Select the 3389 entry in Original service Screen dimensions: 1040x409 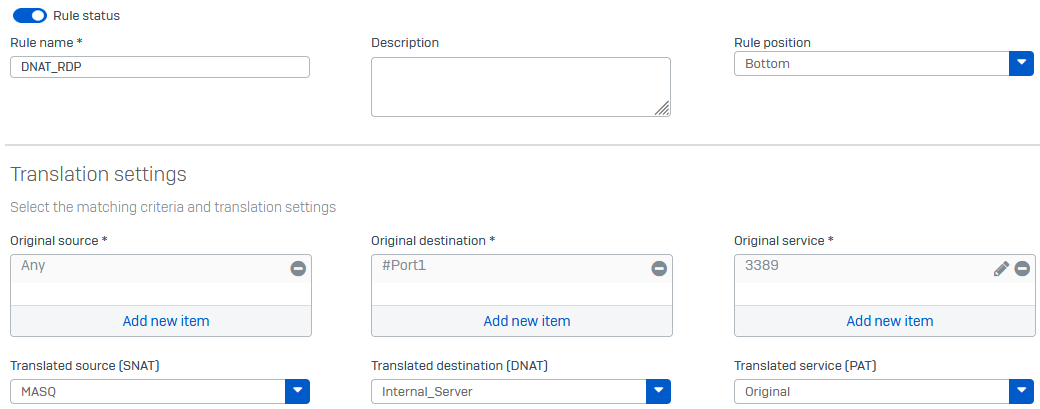click(762, 266)
